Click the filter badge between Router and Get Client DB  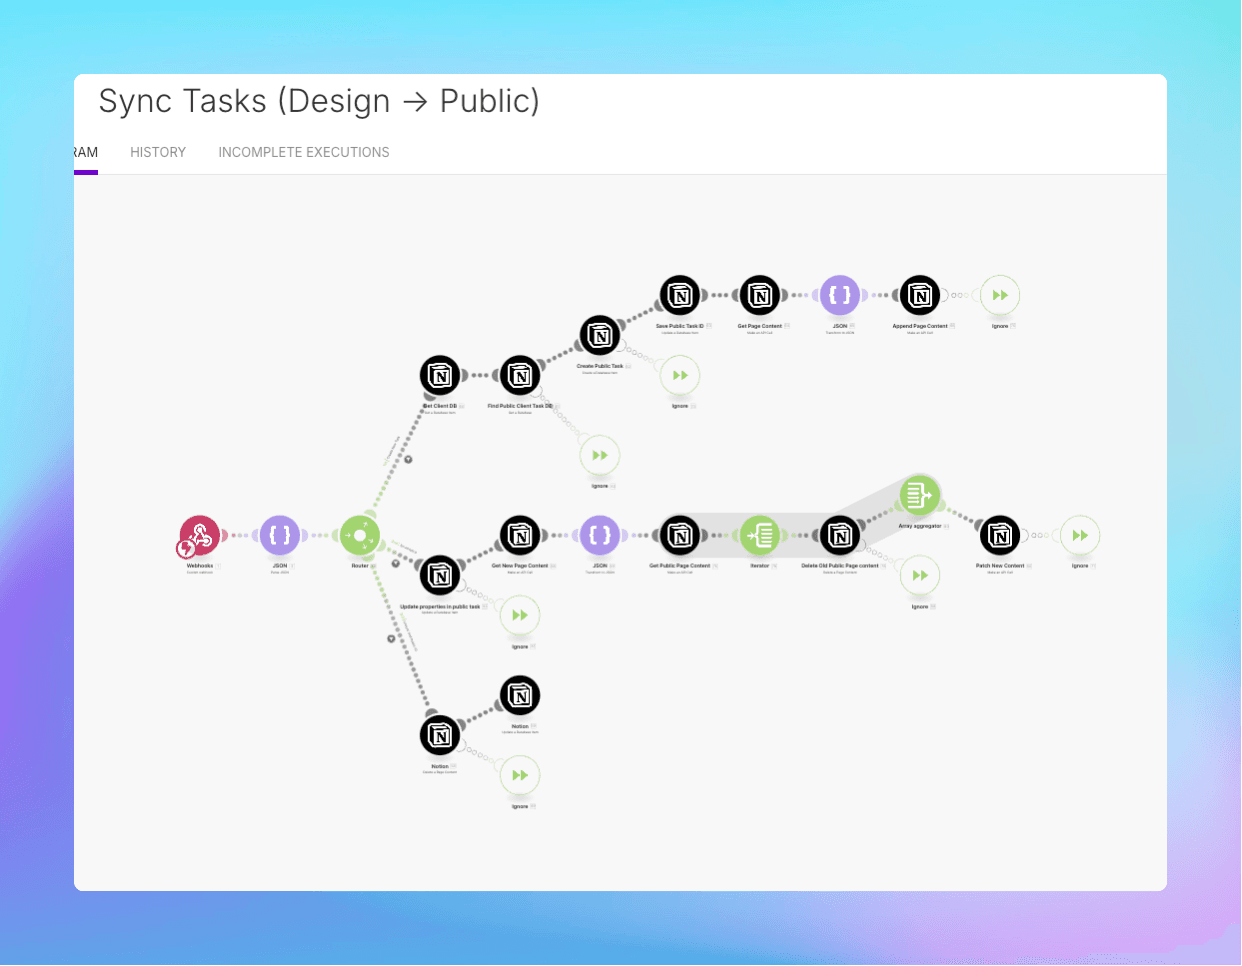[406, 459]
